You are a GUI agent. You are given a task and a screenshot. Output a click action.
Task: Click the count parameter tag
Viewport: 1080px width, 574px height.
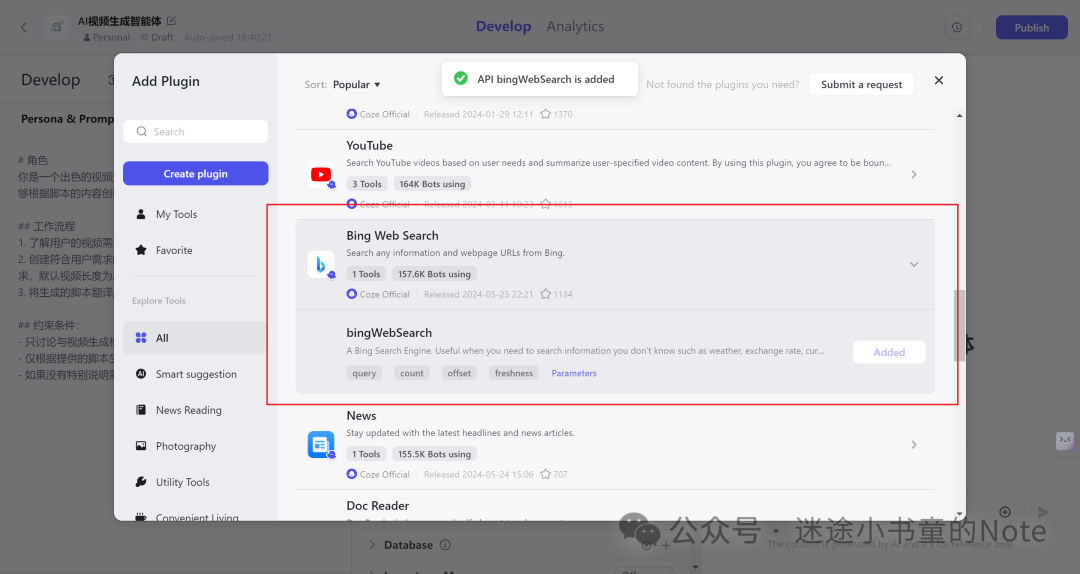point(412,373)
